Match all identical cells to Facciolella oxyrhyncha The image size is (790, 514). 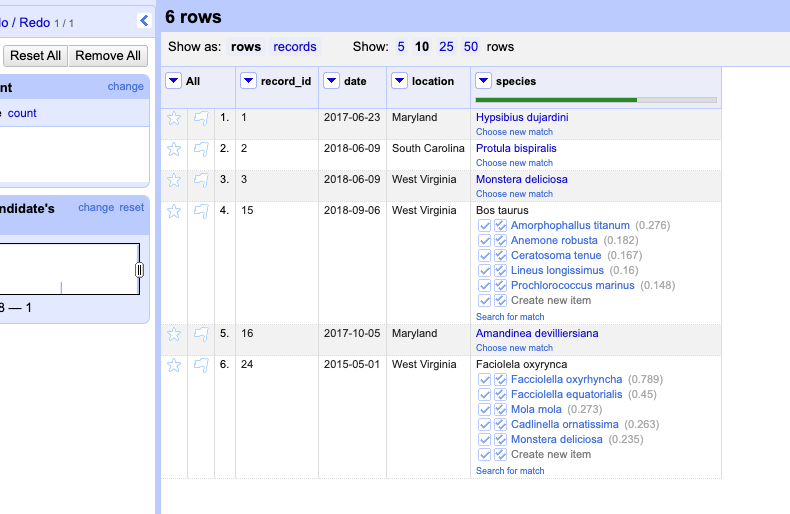click(x=500, y=379)
